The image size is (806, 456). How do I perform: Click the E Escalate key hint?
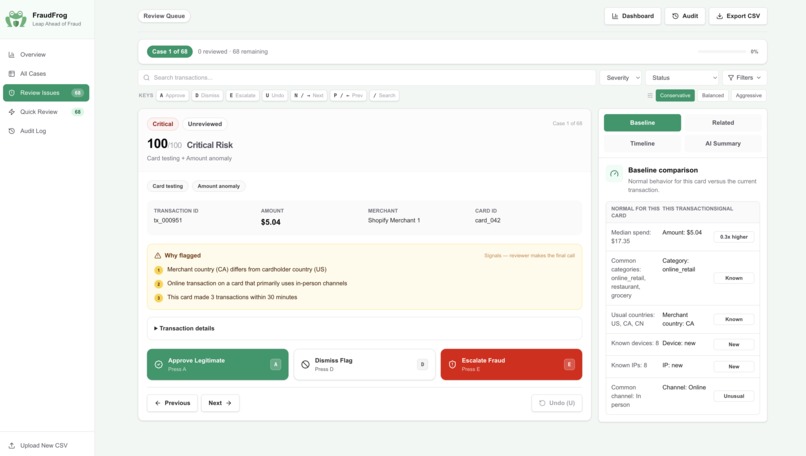(x=242, y=95)
